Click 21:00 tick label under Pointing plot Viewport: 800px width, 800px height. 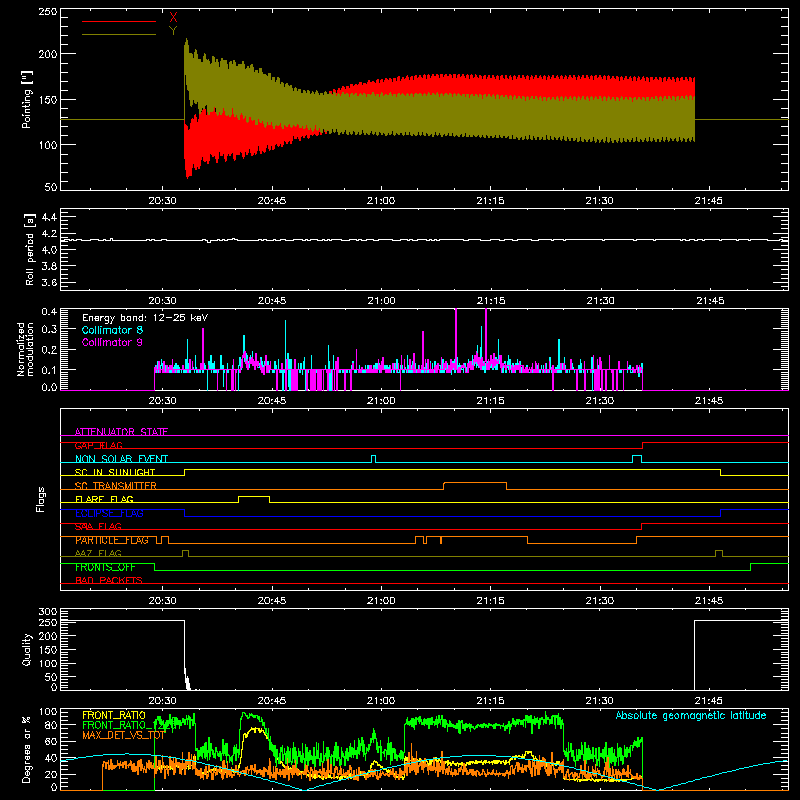coord(381,201)
